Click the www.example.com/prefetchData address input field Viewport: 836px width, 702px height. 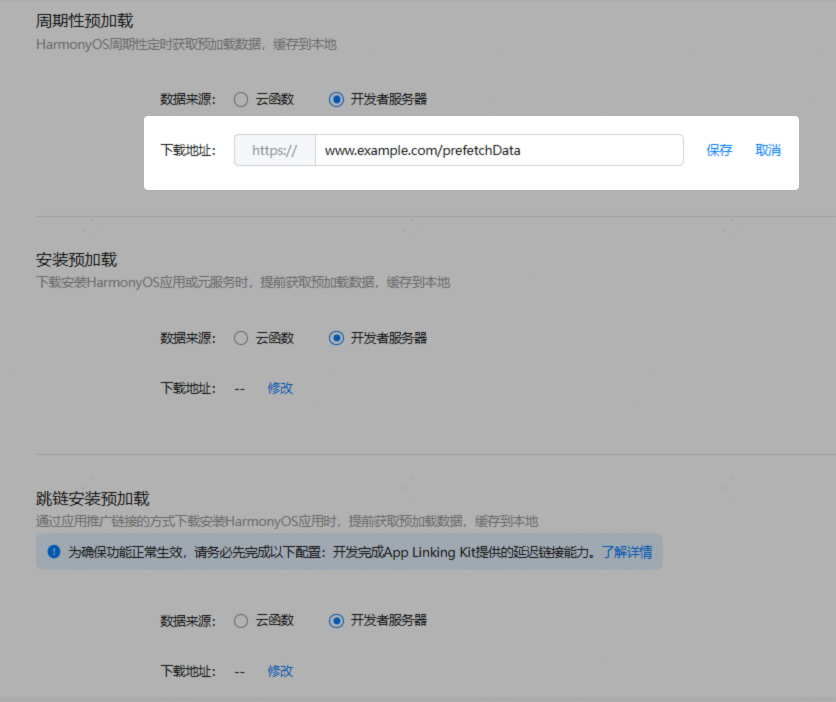coord(498,151)
